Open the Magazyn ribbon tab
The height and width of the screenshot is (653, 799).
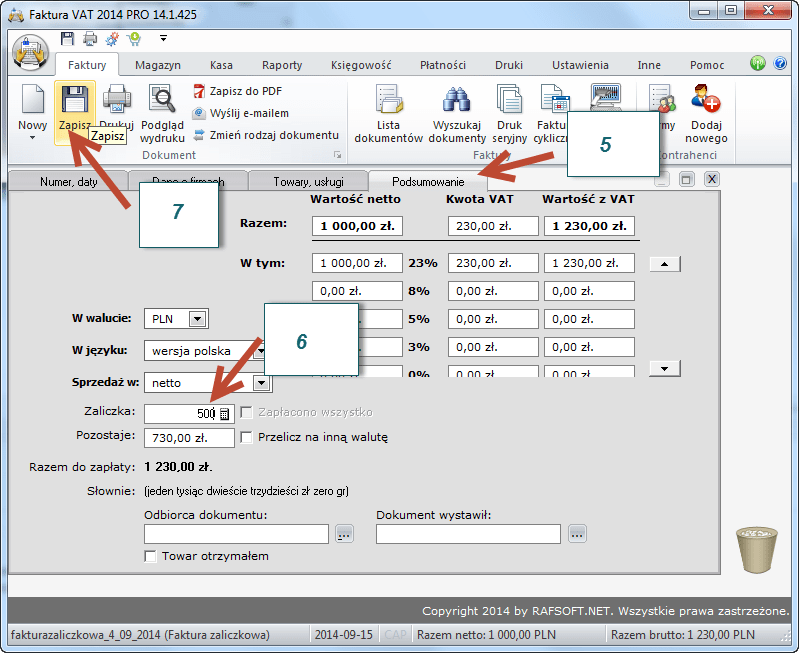[158, 65]
